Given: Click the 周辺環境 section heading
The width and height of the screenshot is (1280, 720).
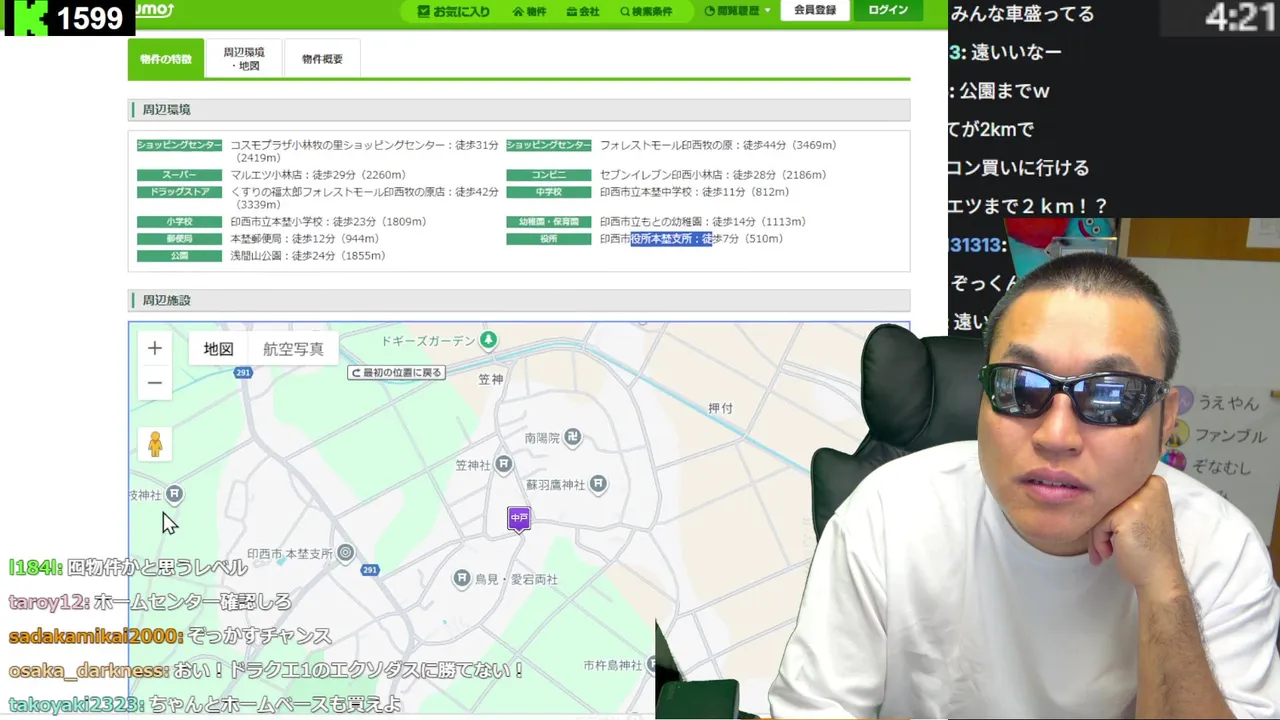Looking at the screenshot, I should point(166,110).
